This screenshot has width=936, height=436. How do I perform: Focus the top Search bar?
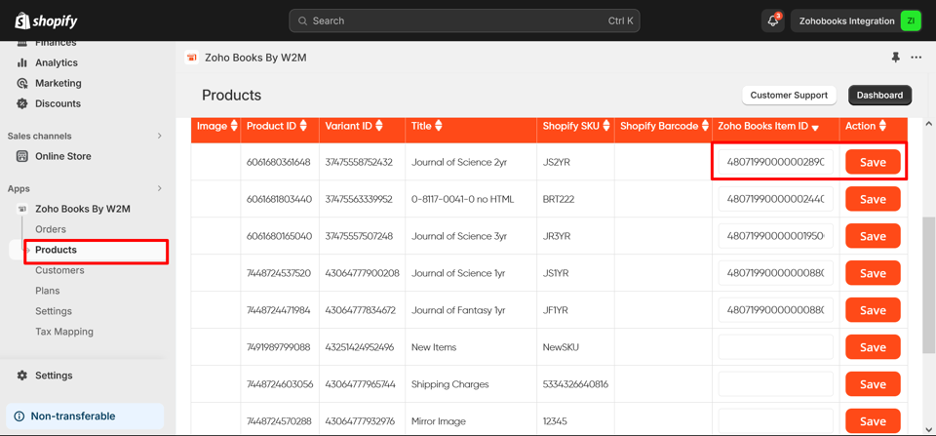tap(464, 21)
